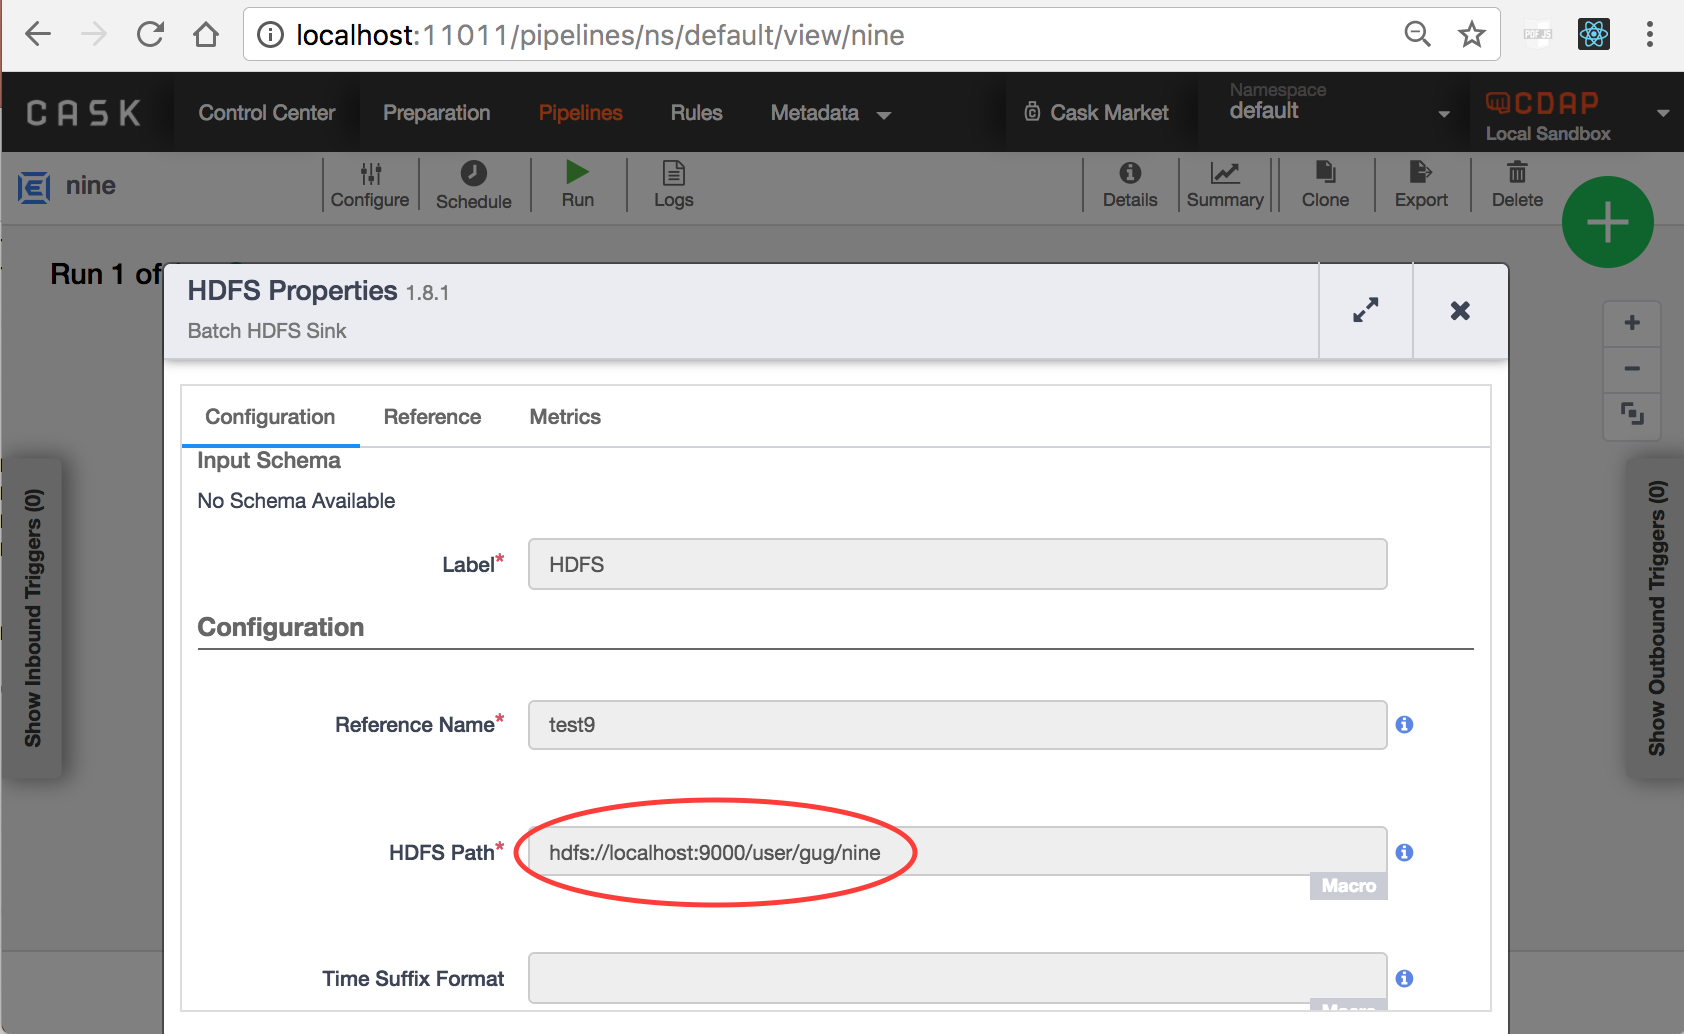Click the pipeline icon beside nine
The image size is (1684, 1034).
pos(34,187)
